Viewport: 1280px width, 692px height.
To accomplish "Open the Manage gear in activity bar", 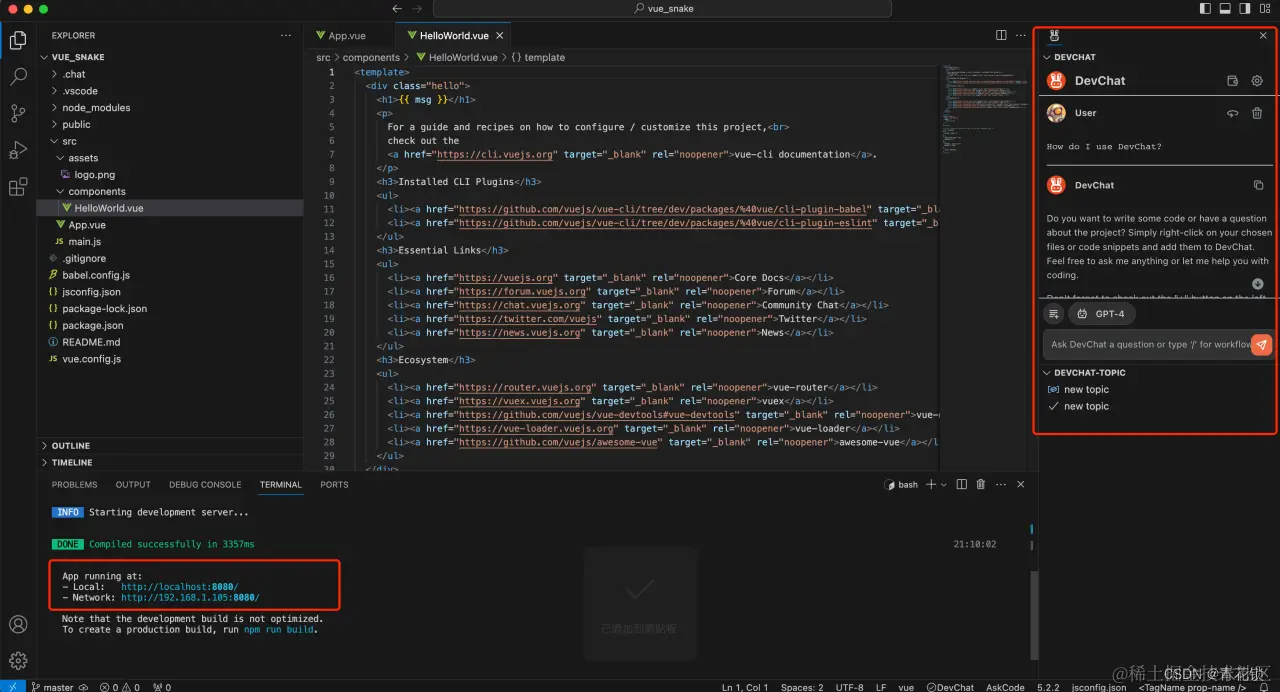I will pos(18,661).
